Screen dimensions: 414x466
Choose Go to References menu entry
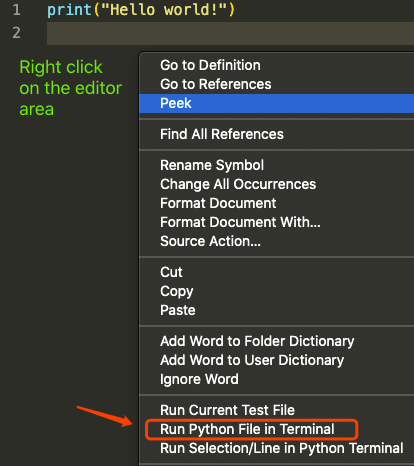point(277,84)
